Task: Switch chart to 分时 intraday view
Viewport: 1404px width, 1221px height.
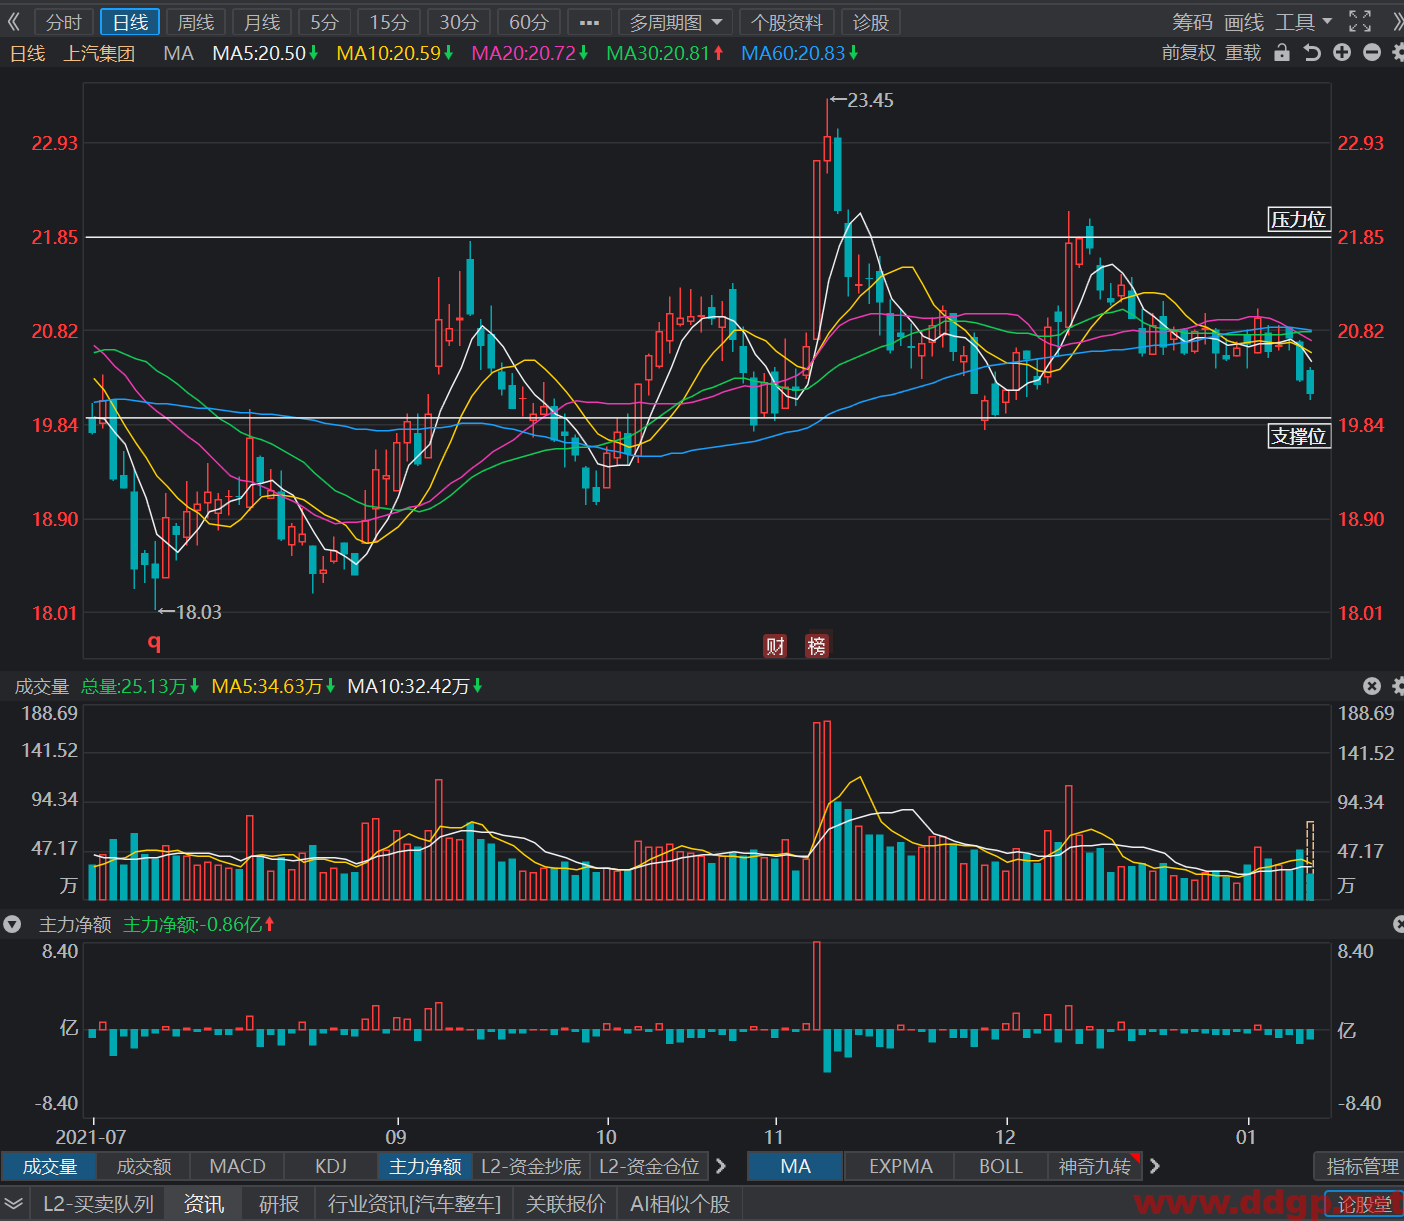Action: (x=64, y=22)
